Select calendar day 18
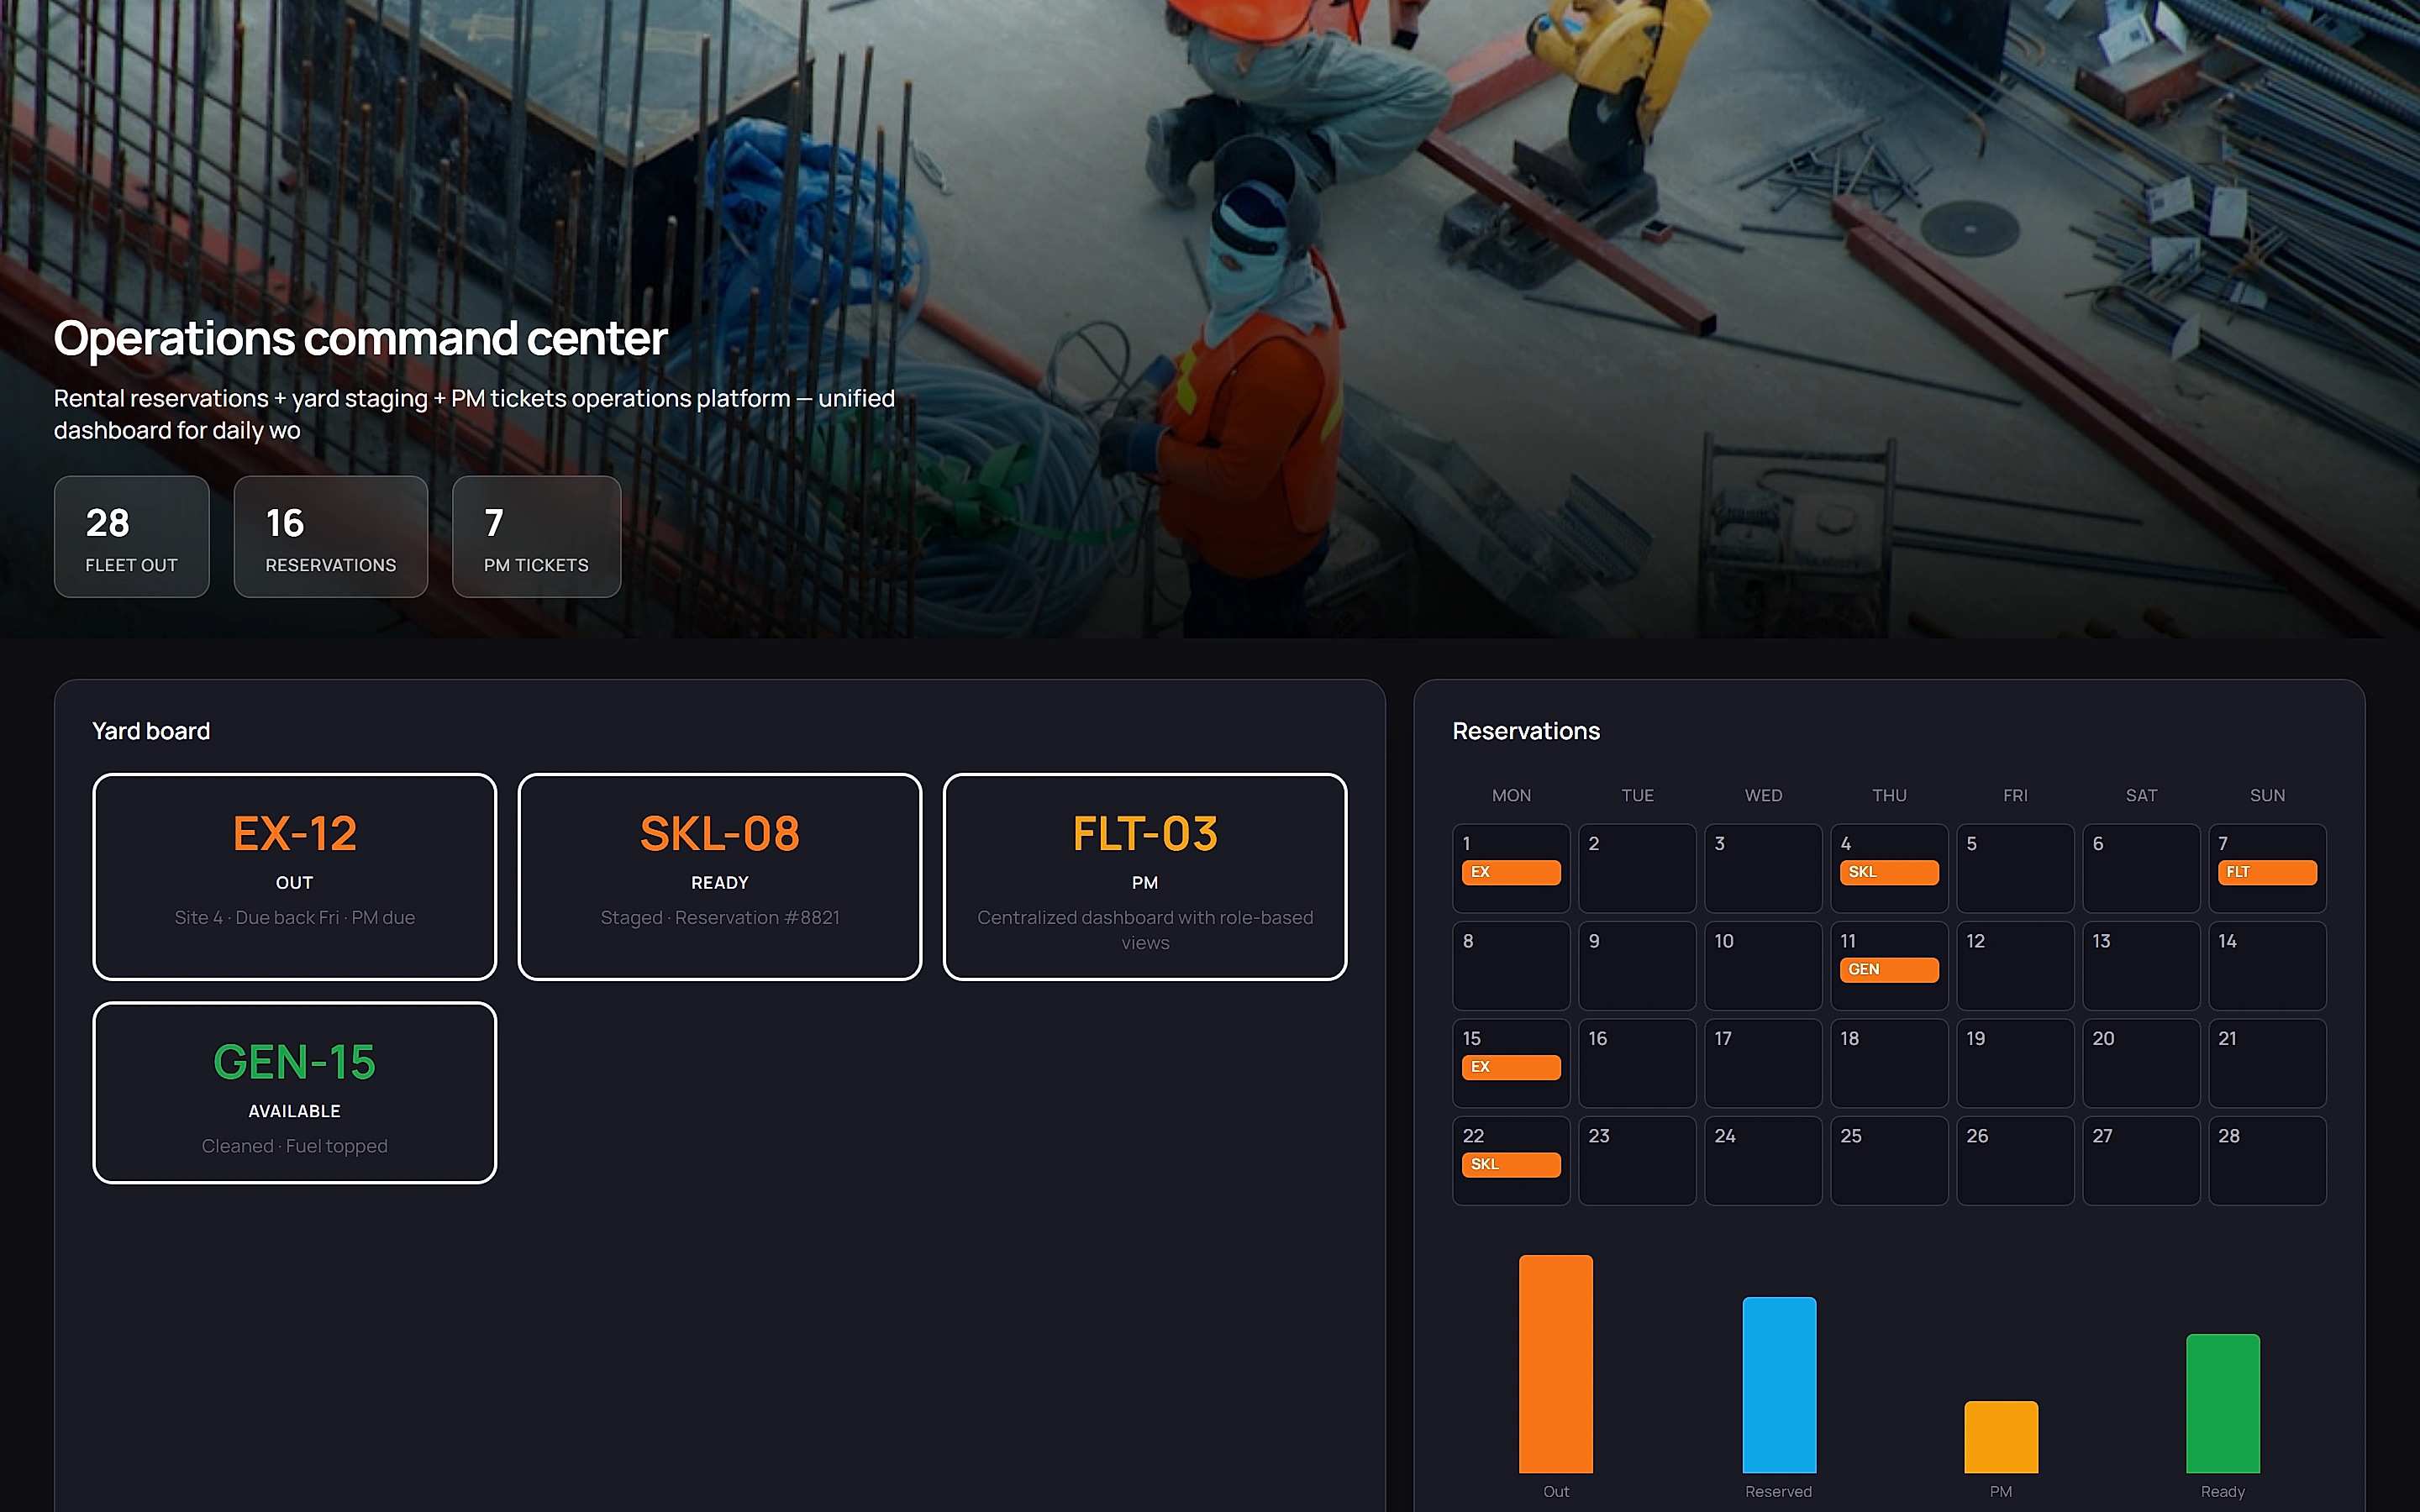The width and height of the screenshot is (2420, 1512). pyautogui.click(x=1889, y=1063)
